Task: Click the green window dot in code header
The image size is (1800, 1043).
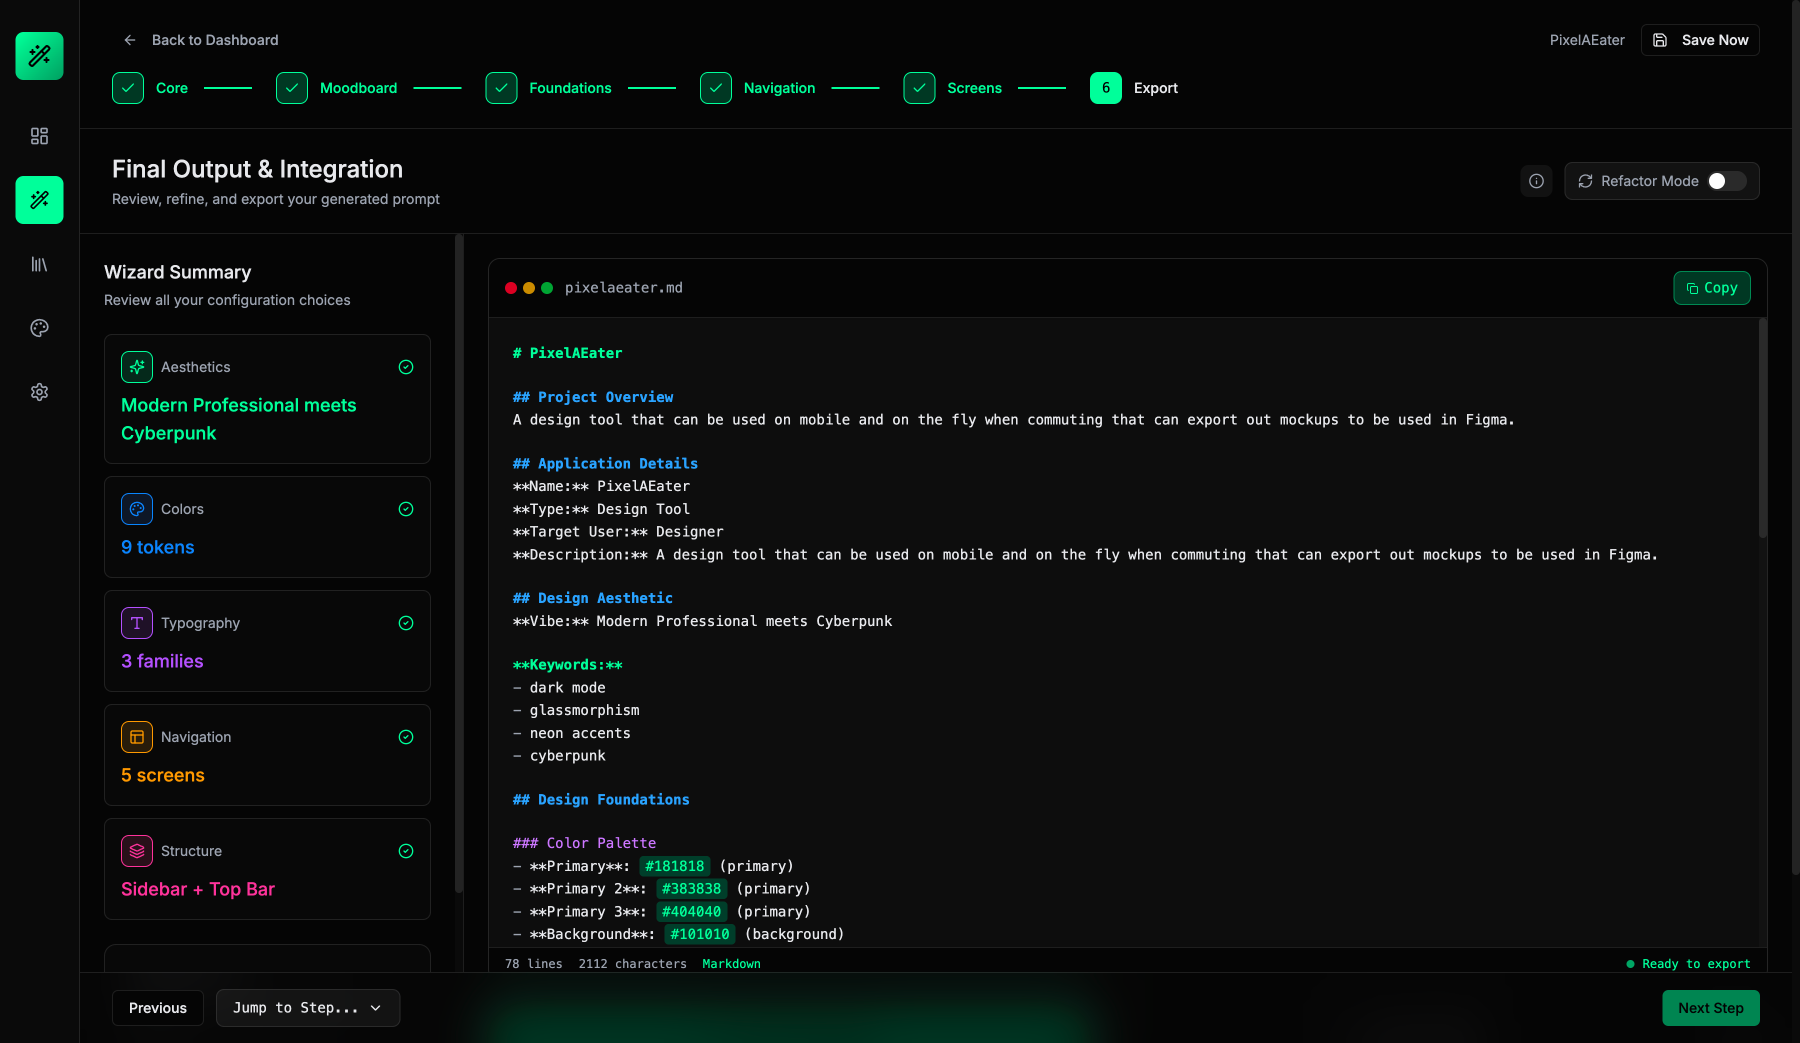Action: [x=547, y=288]
